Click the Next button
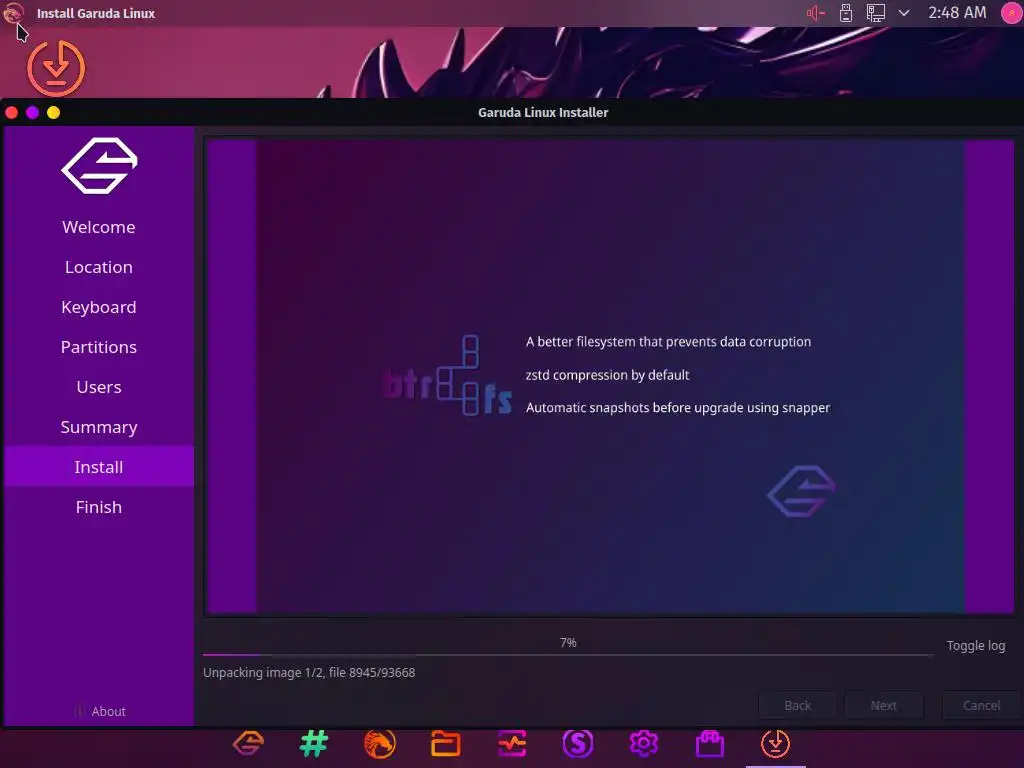The image size is (1024, 768). (x=884, y=705)
